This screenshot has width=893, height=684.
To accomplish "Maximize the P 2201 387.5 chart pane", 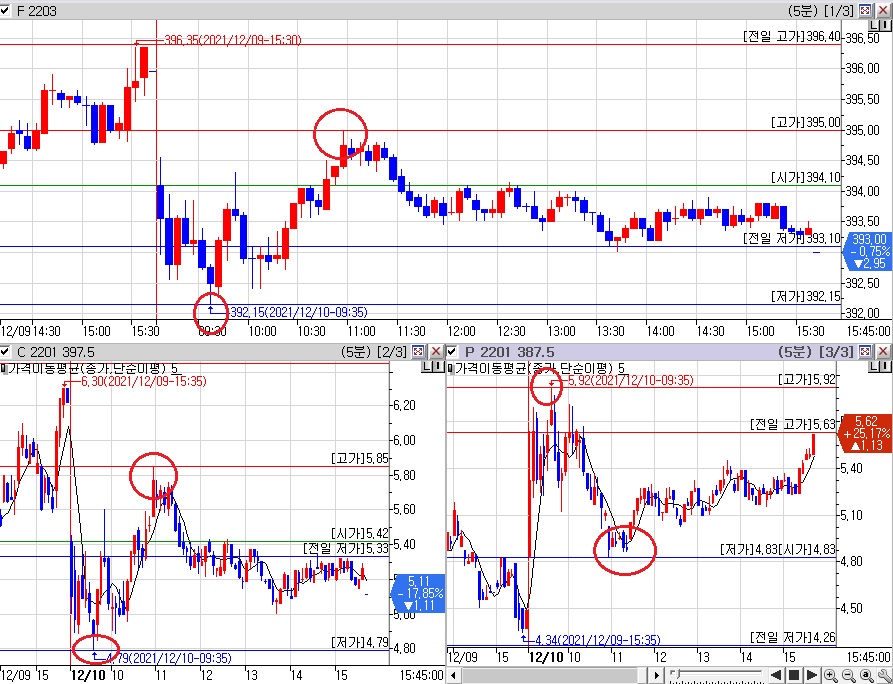I will pyautogui.click(x=865, y=351).
